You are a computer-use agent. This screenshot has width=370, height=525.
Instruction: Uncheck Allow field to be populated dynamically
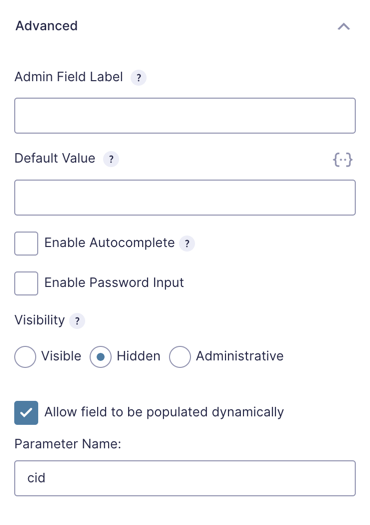26,413
